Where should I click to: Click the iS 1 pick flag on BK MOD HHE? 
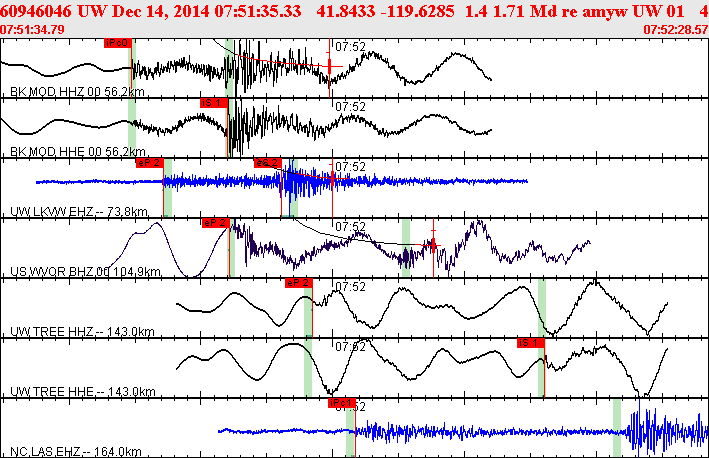(214, 103)
